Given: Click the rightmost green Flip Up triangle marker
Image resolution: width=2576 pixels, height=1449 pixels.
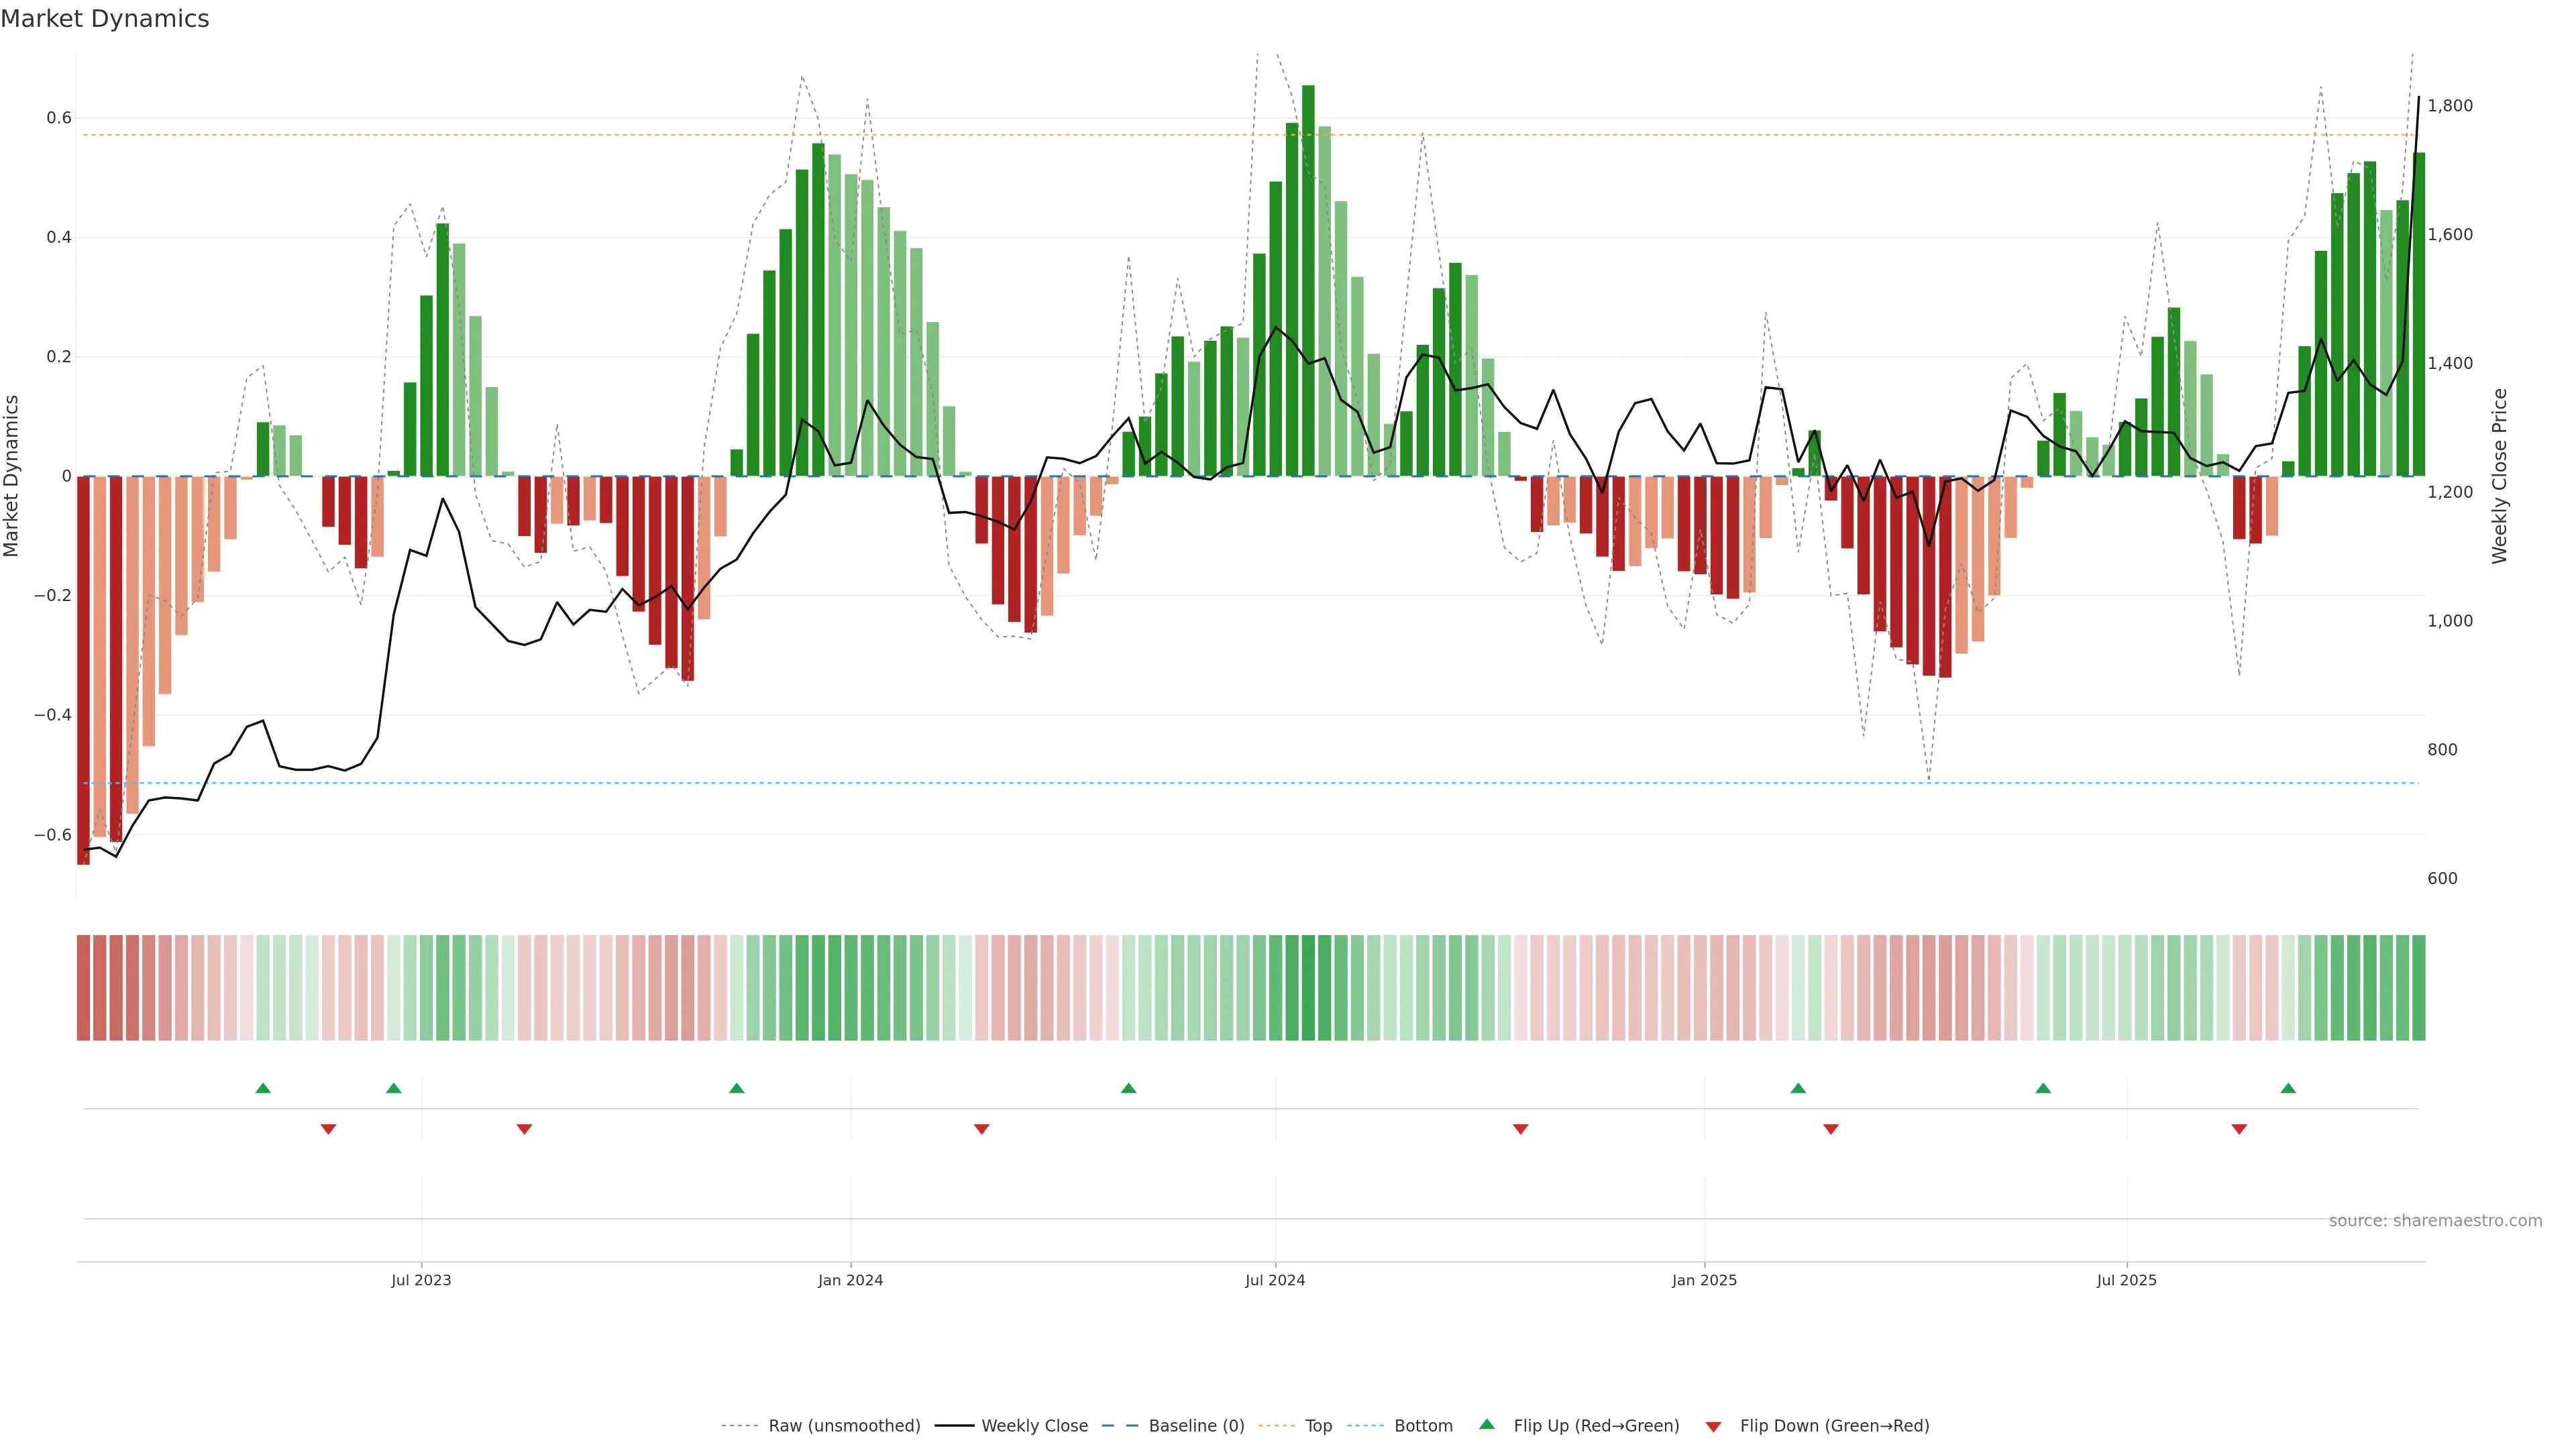Looking at the screenshot, I should tap(2288, 1088).
